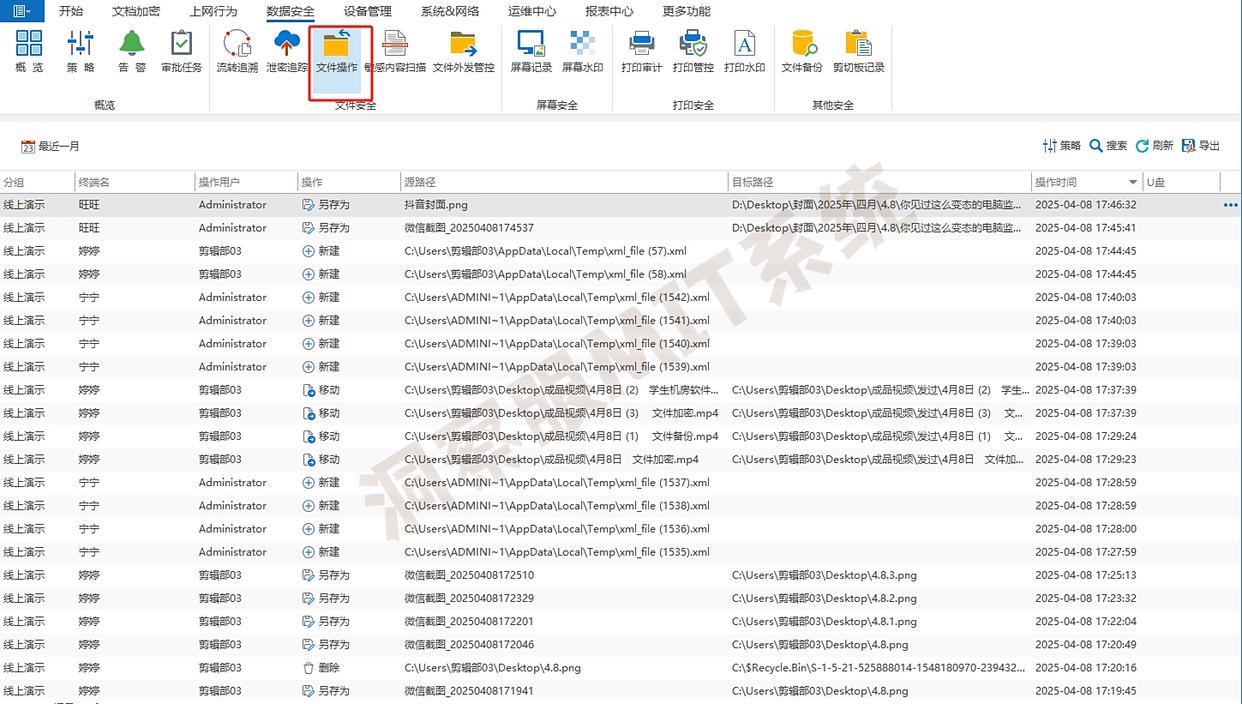Select the xml_file (1535).xml row
1242x704 pixels.
click(621, 552)
